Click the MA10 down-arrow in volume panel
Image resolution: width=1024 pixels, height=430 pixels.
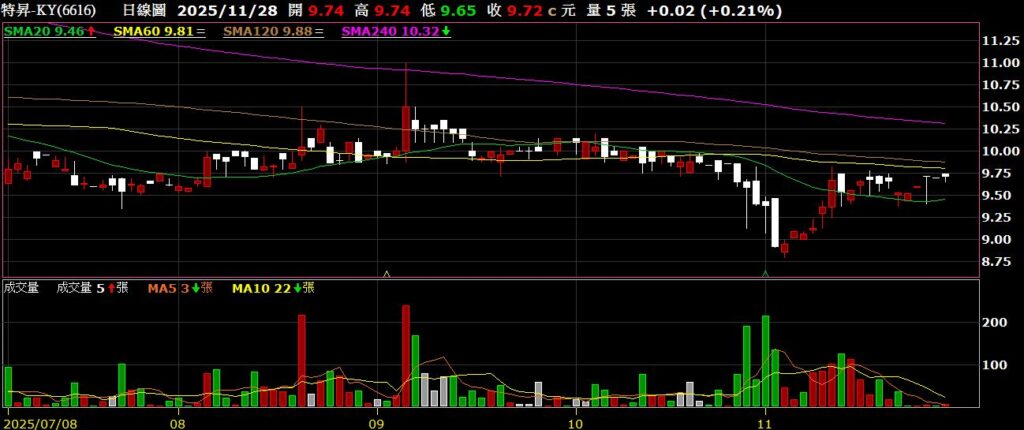click(298, 288)
